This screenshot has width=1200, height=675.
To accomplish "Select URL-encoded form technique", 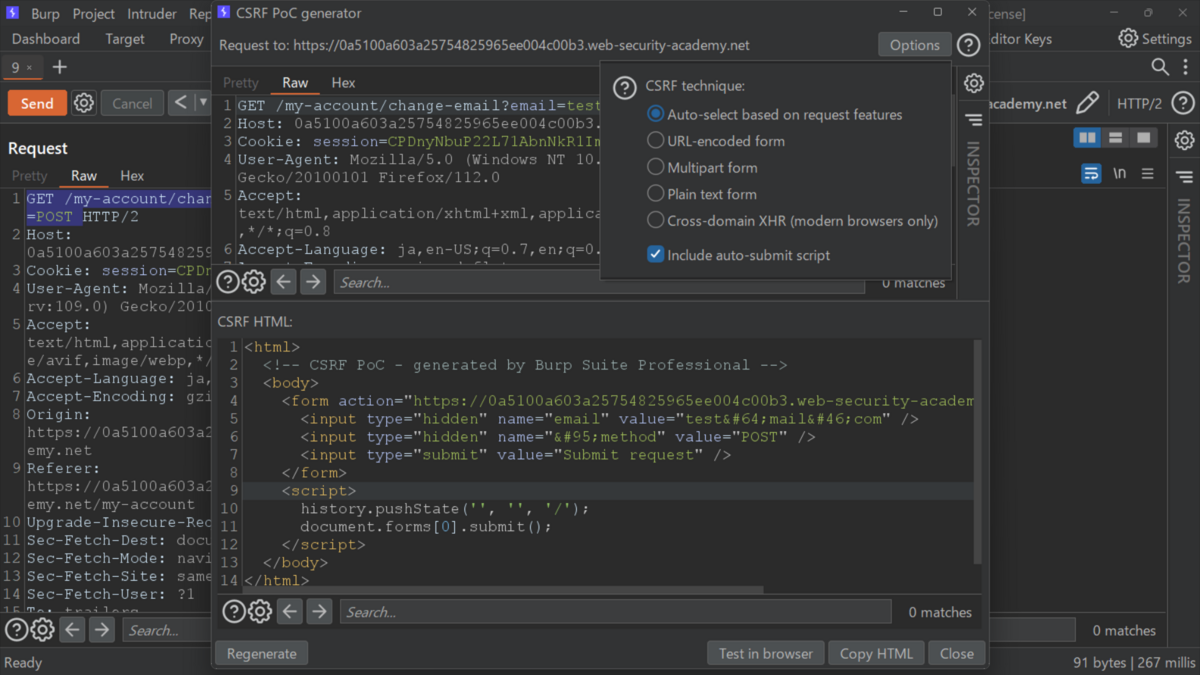I will coord(716,141).
